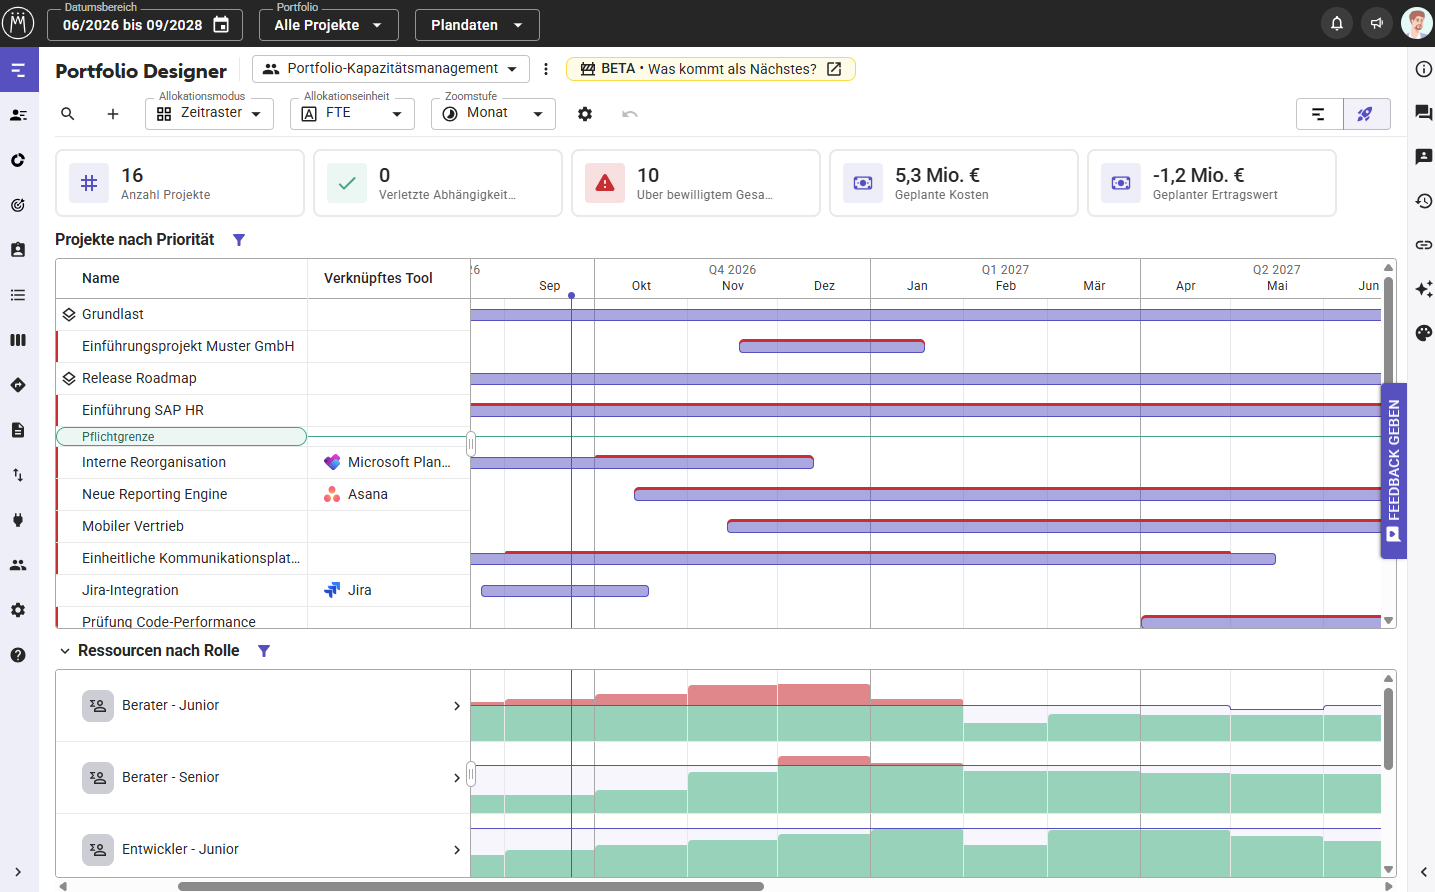This screenshot has width=1435, height=892.
Task: Open the Portfolio-Kapazitätsmanagement dropdown
Action: 391,69
